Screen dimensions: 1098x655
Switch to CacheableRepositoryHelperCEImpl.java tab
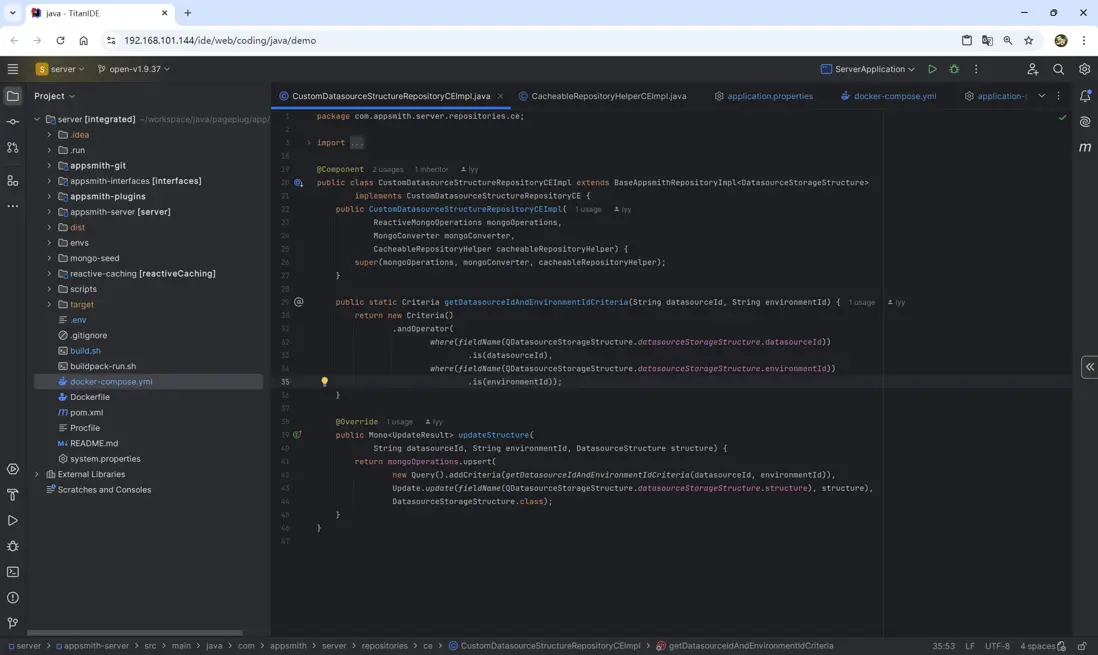[x=608, y=96]
